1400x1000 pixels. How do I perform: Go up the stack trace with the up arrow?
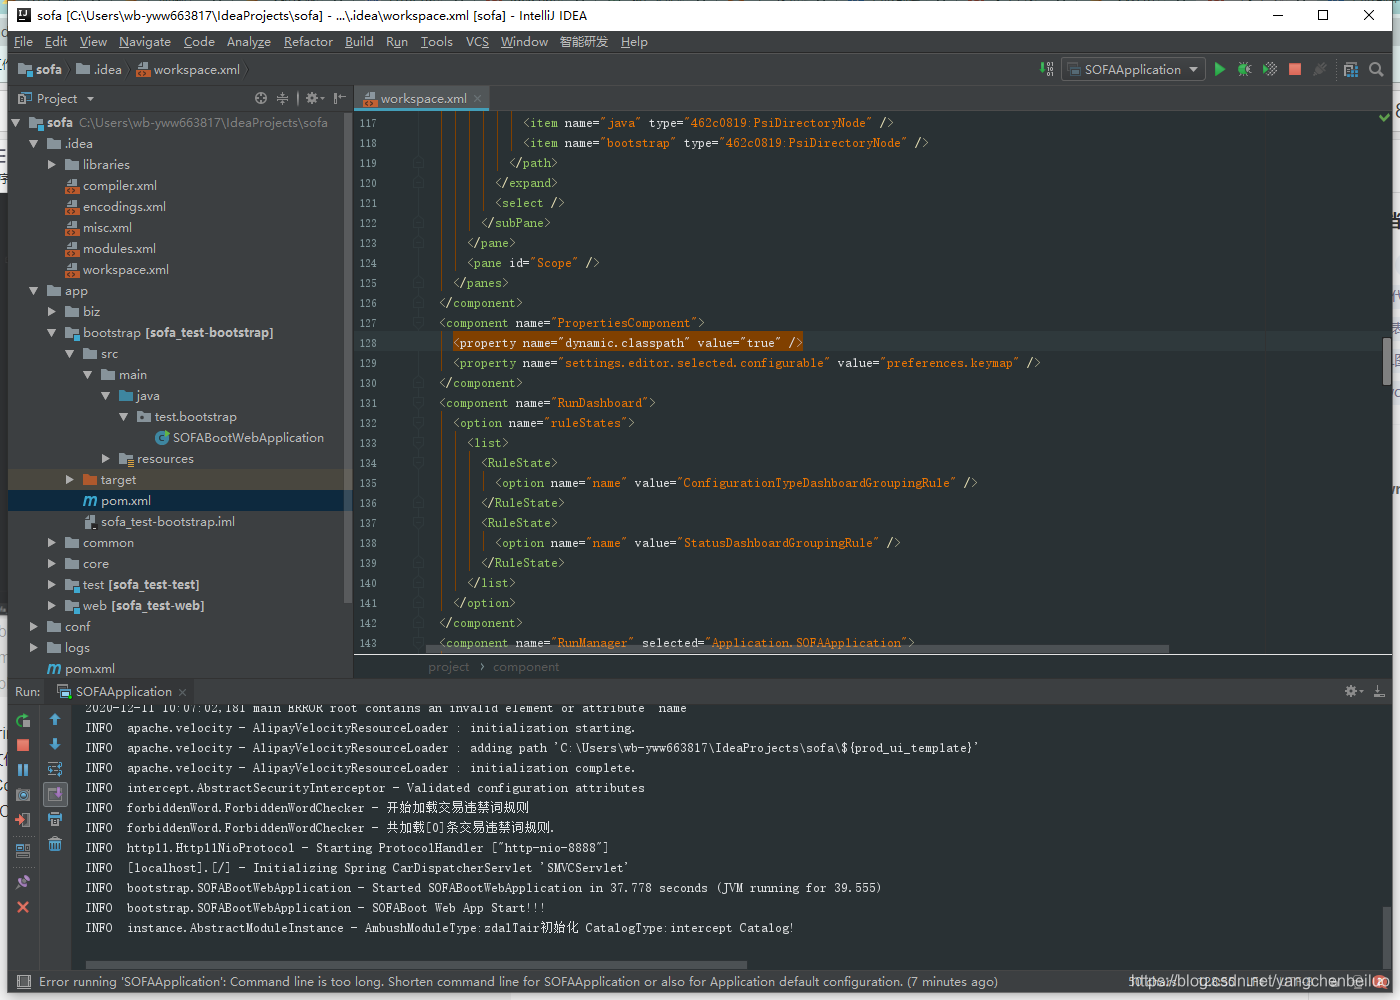tap(55, 720)
